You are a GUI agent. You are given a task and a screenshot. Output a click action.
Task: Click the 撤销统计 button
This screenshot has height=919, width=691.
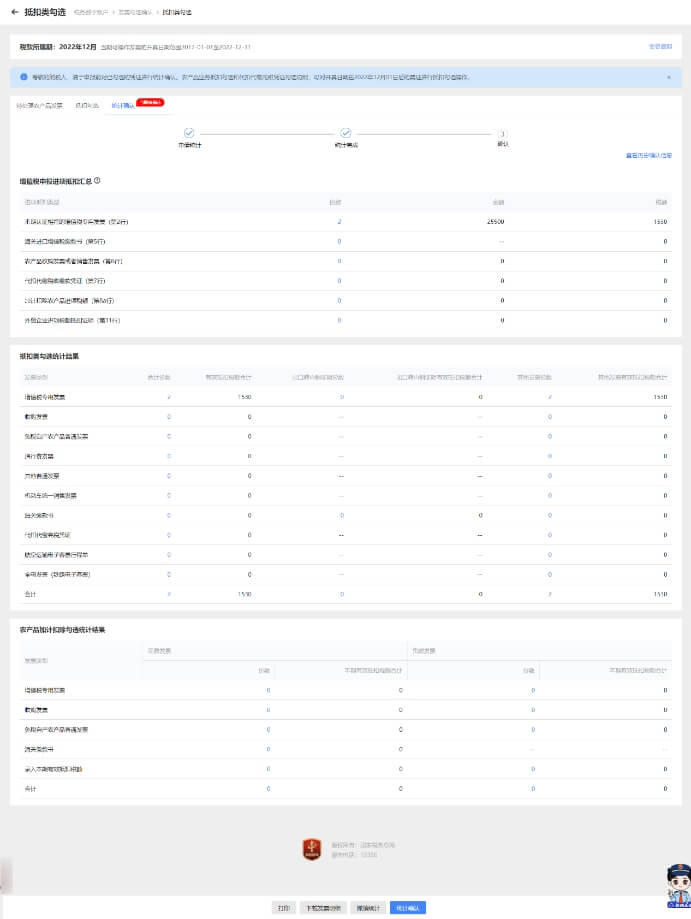pos(367,908)
